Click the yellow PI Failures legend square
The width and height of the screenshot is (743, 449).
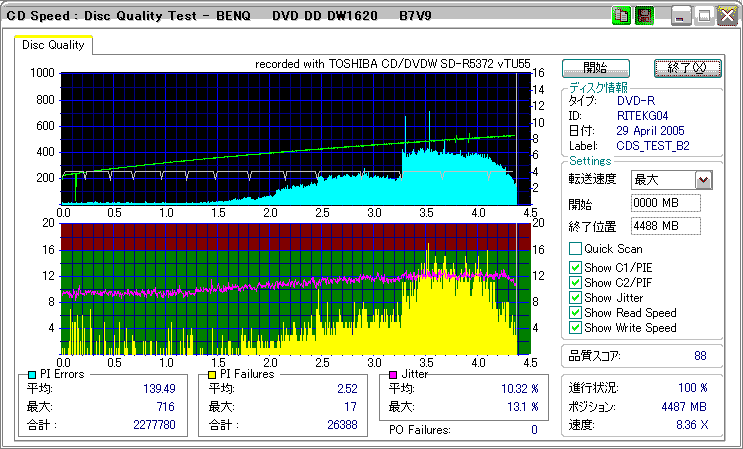point(213,374)
